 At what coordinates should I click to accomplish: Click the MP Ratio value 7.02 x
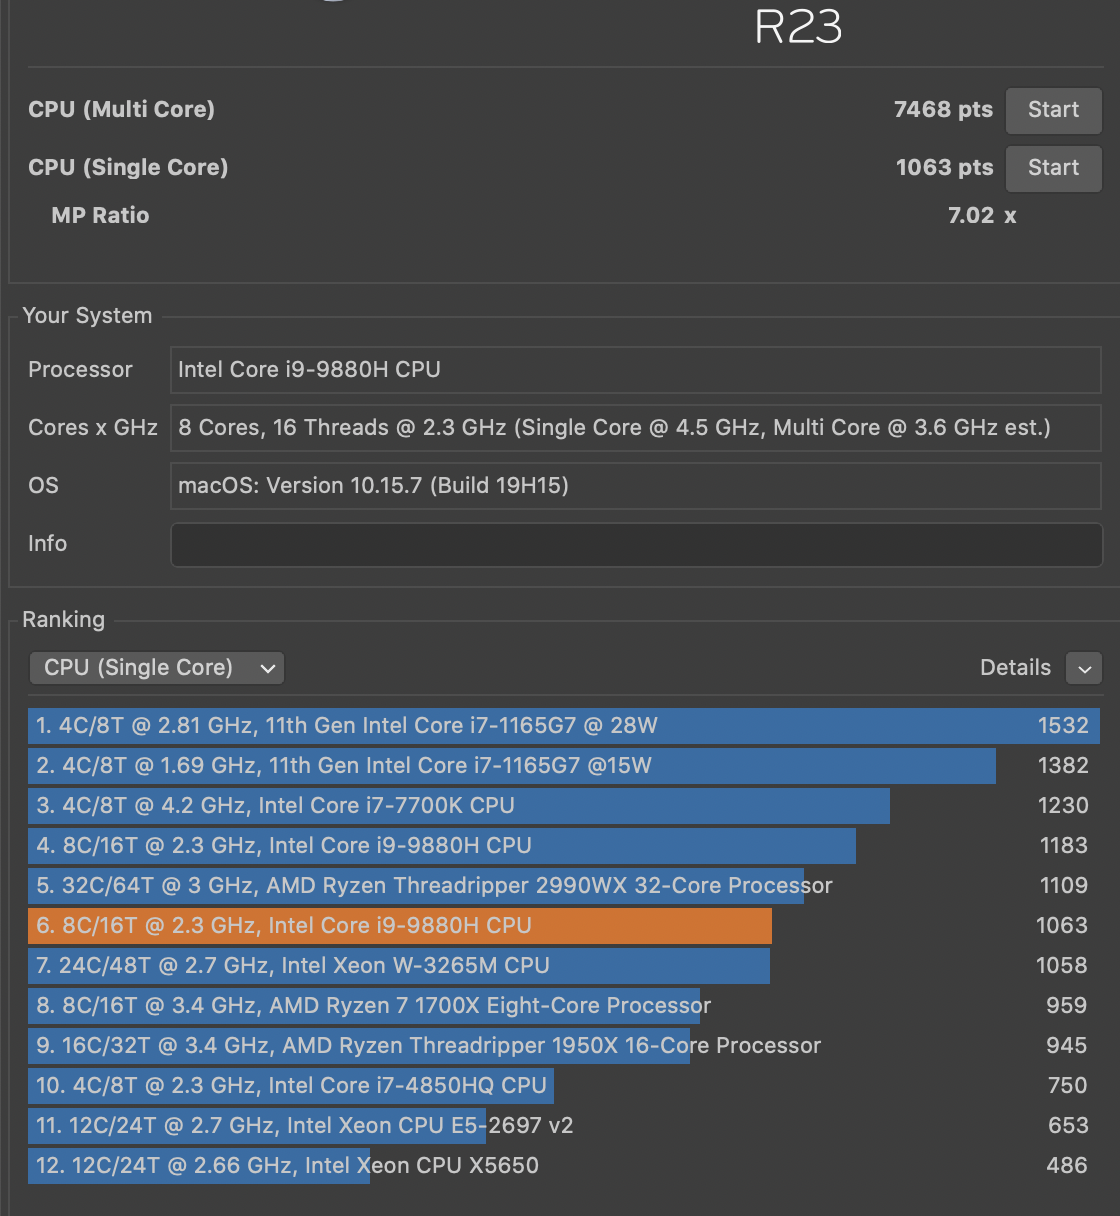982,216
